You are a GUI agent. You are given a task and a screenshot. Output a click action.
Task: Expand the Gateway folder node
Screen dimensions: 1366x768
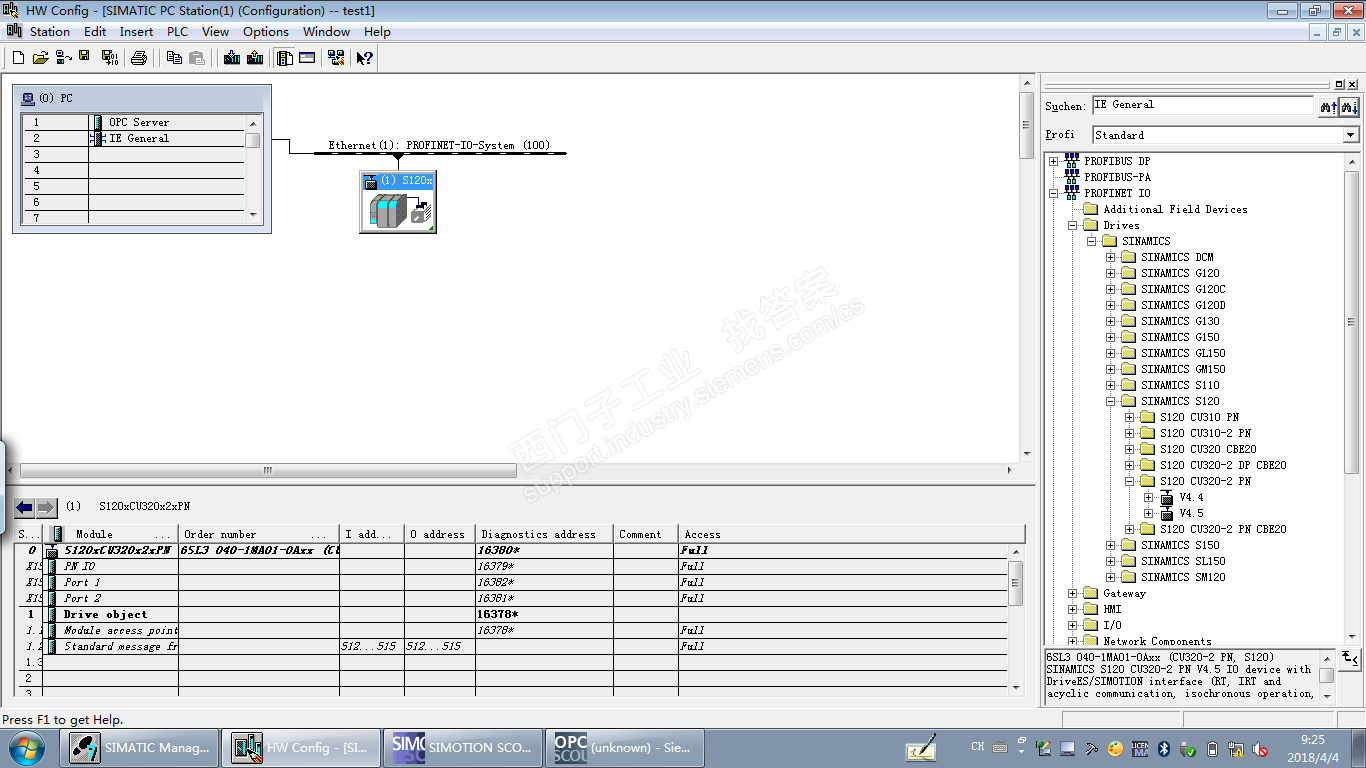(1072, 593)
